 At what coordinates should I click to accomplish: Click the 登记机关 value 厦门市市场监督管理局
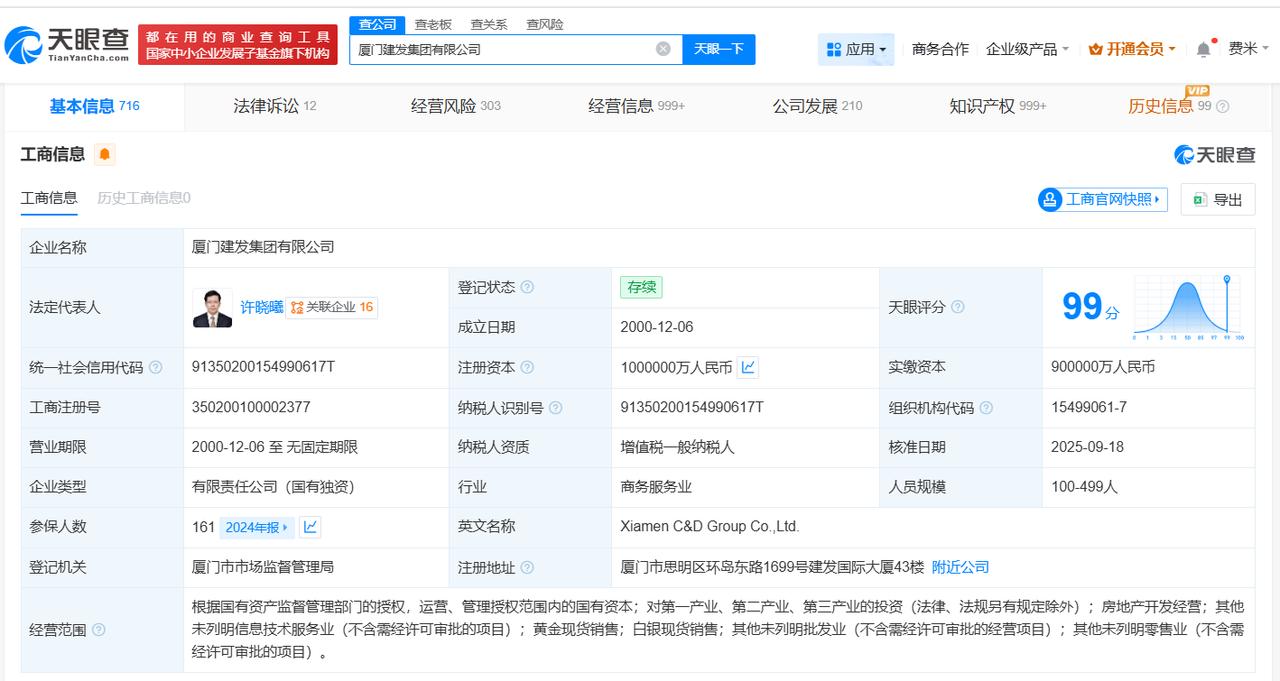point(263,567)
